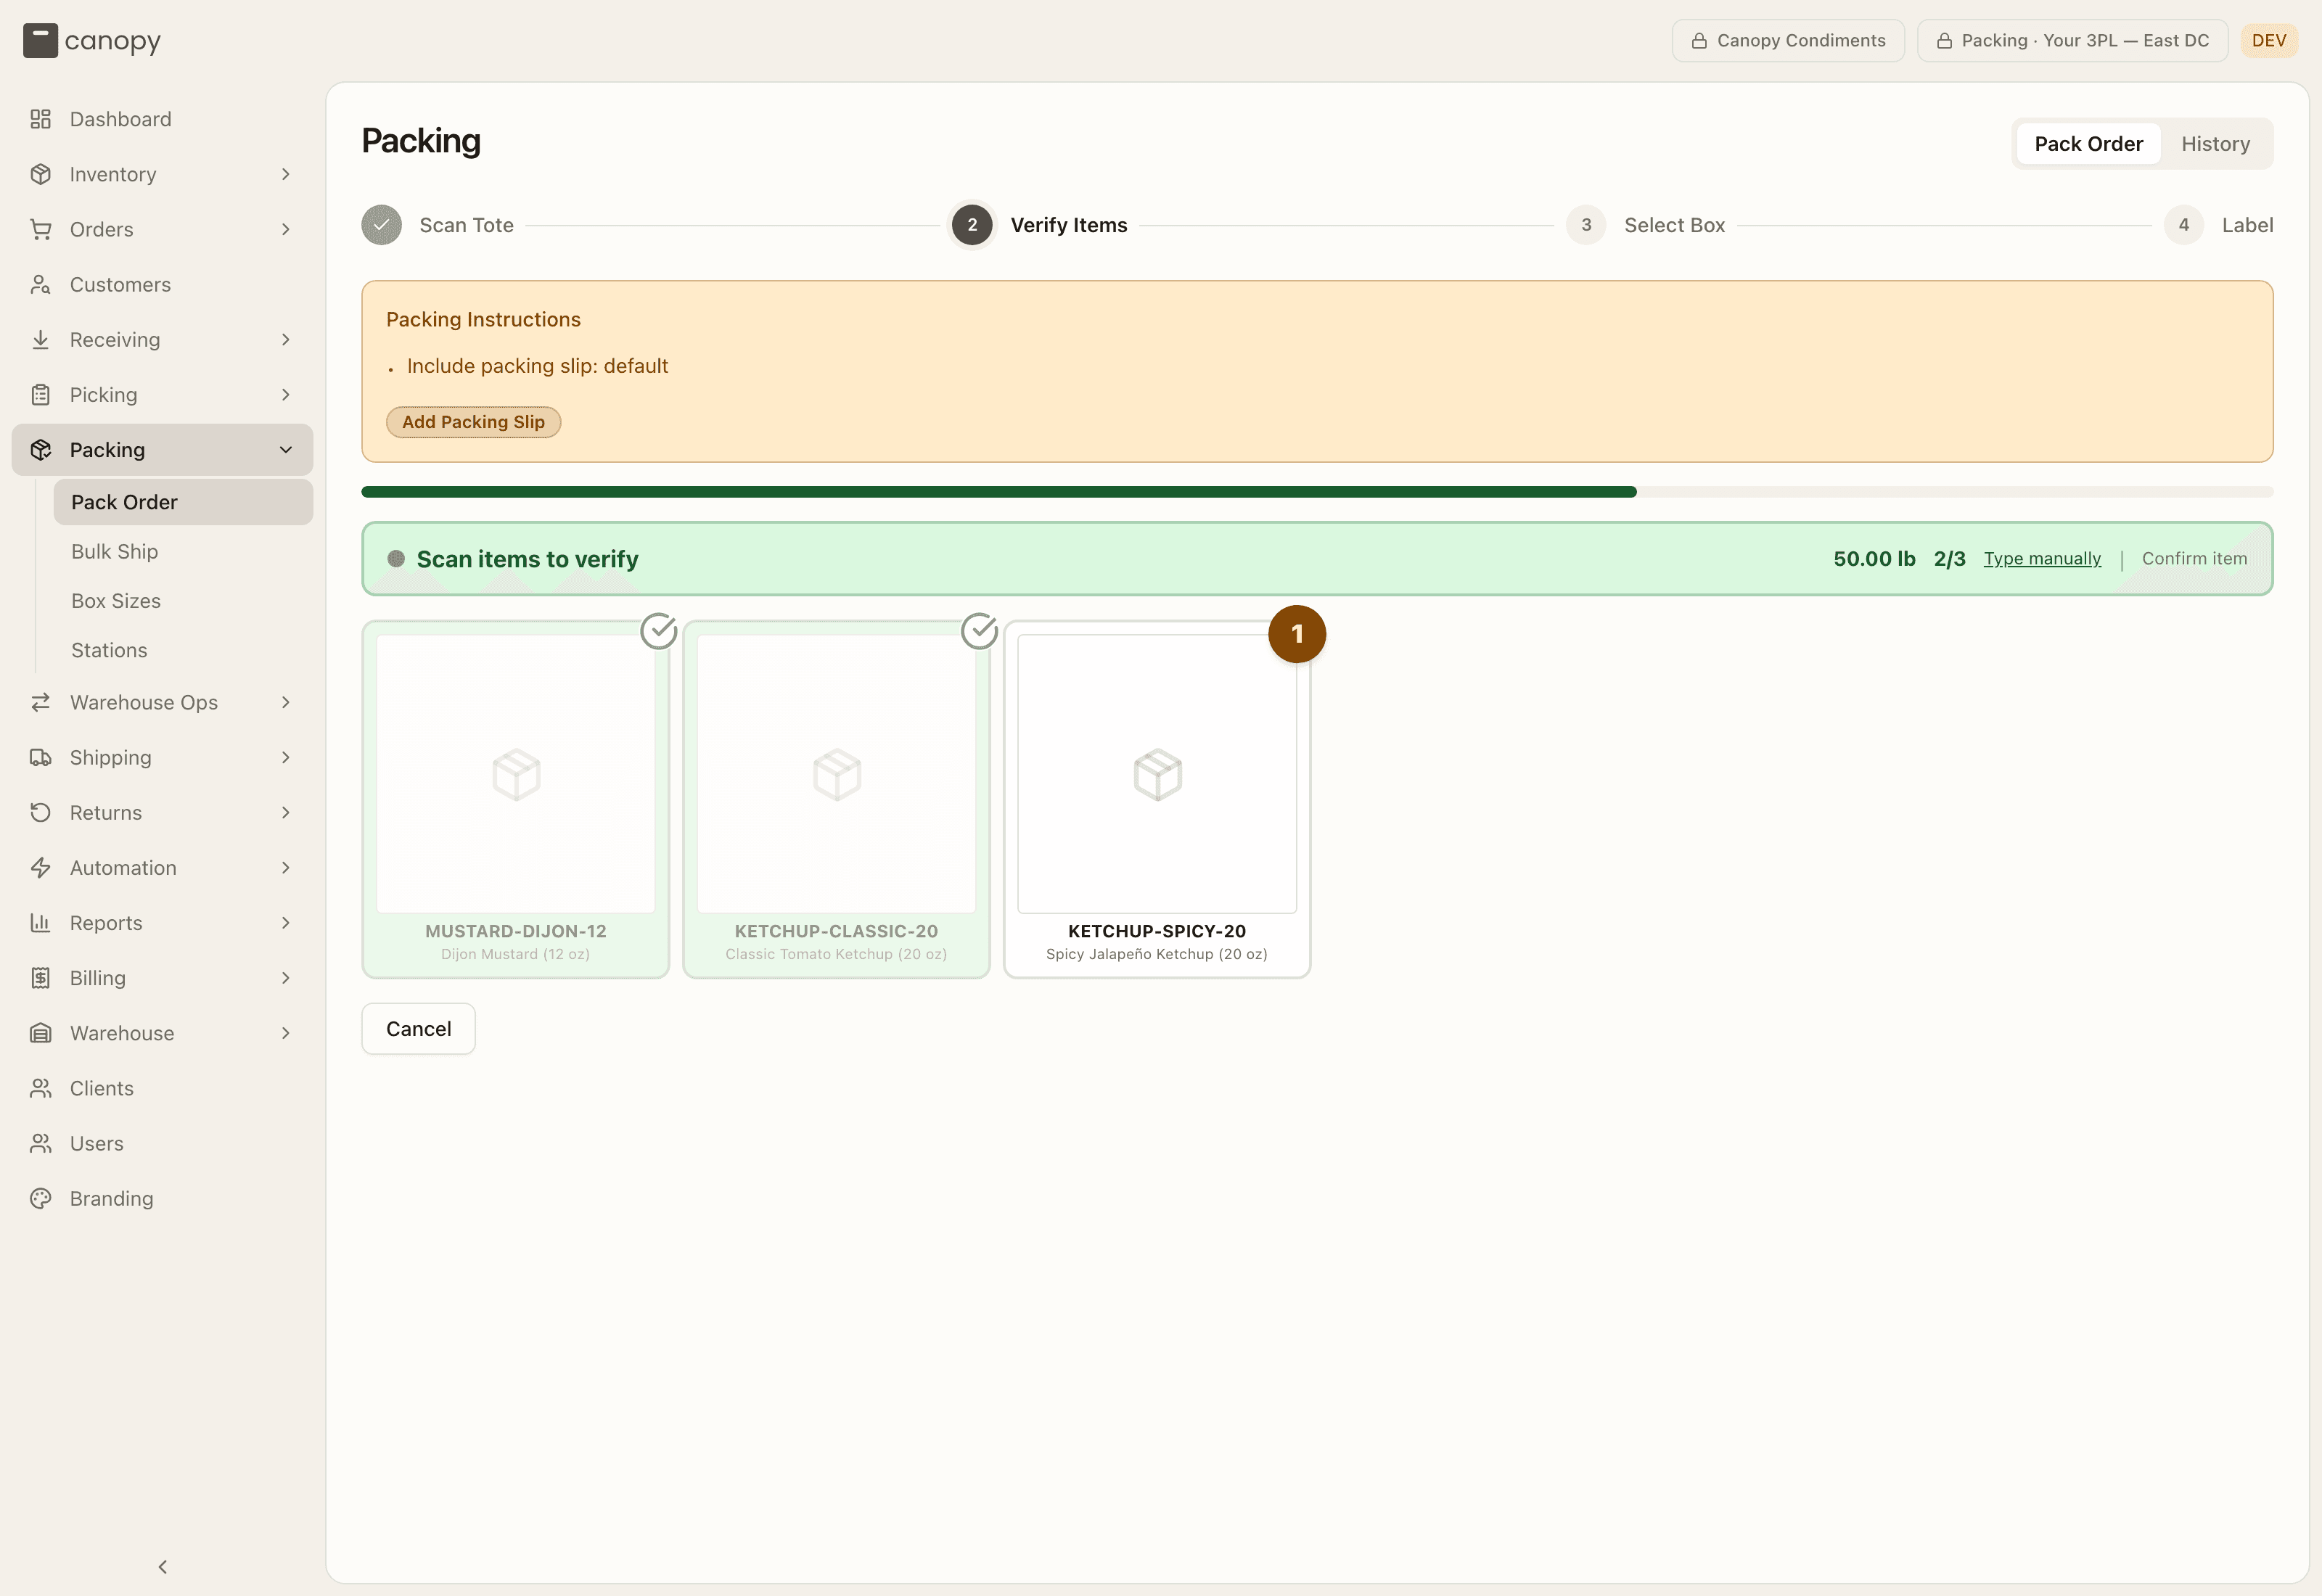Screen dimensions: 2322x1596
Task: Open Pack Order in sidebar submenu
Action: point(183,502)
